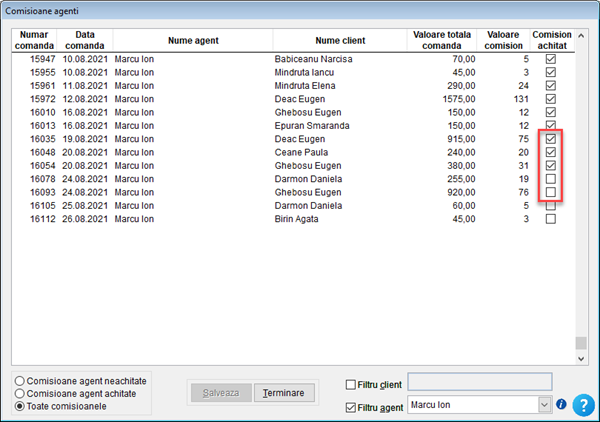Enable the Filtru client checkbox
The width and height of the screenshot is (600, 422).
351,384
